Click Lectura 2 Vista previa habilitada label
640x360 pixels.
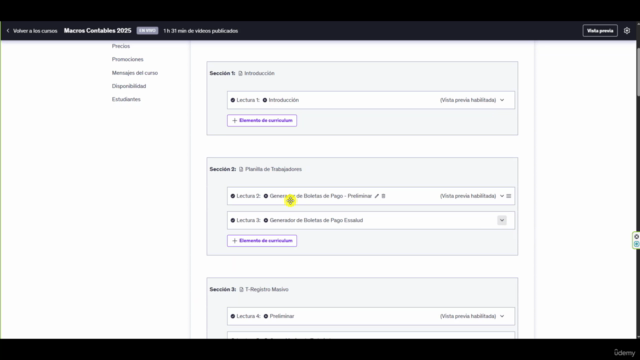468,196
